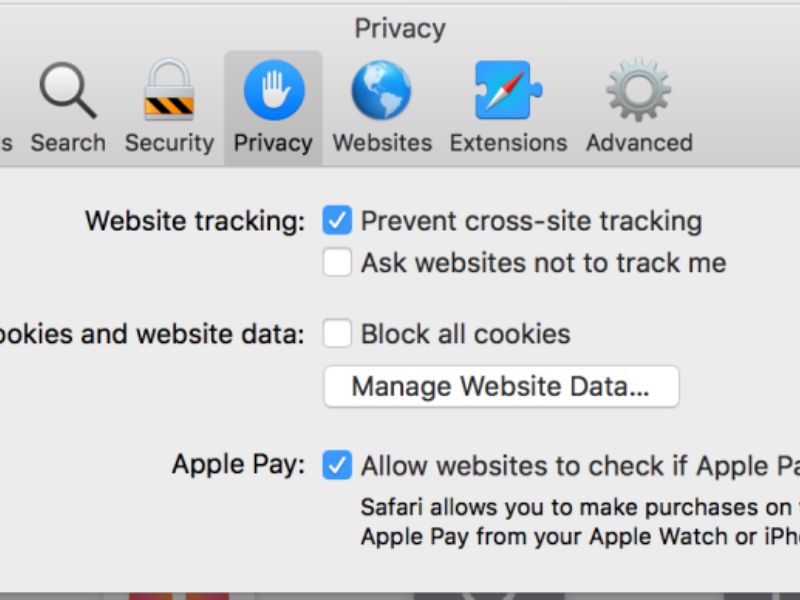Select the Websites tab label
The width and height of the screenshot is (800, 600).
(382, 142)
